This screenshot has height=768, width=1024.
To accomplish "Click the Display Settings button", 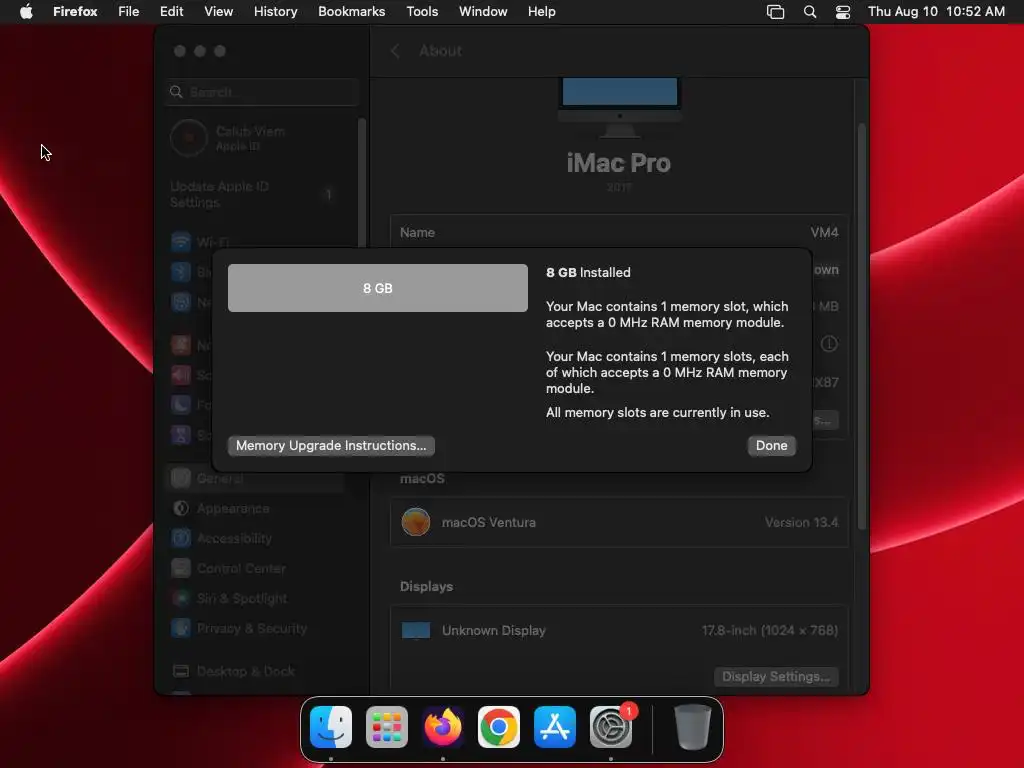I will coord(776,677).
